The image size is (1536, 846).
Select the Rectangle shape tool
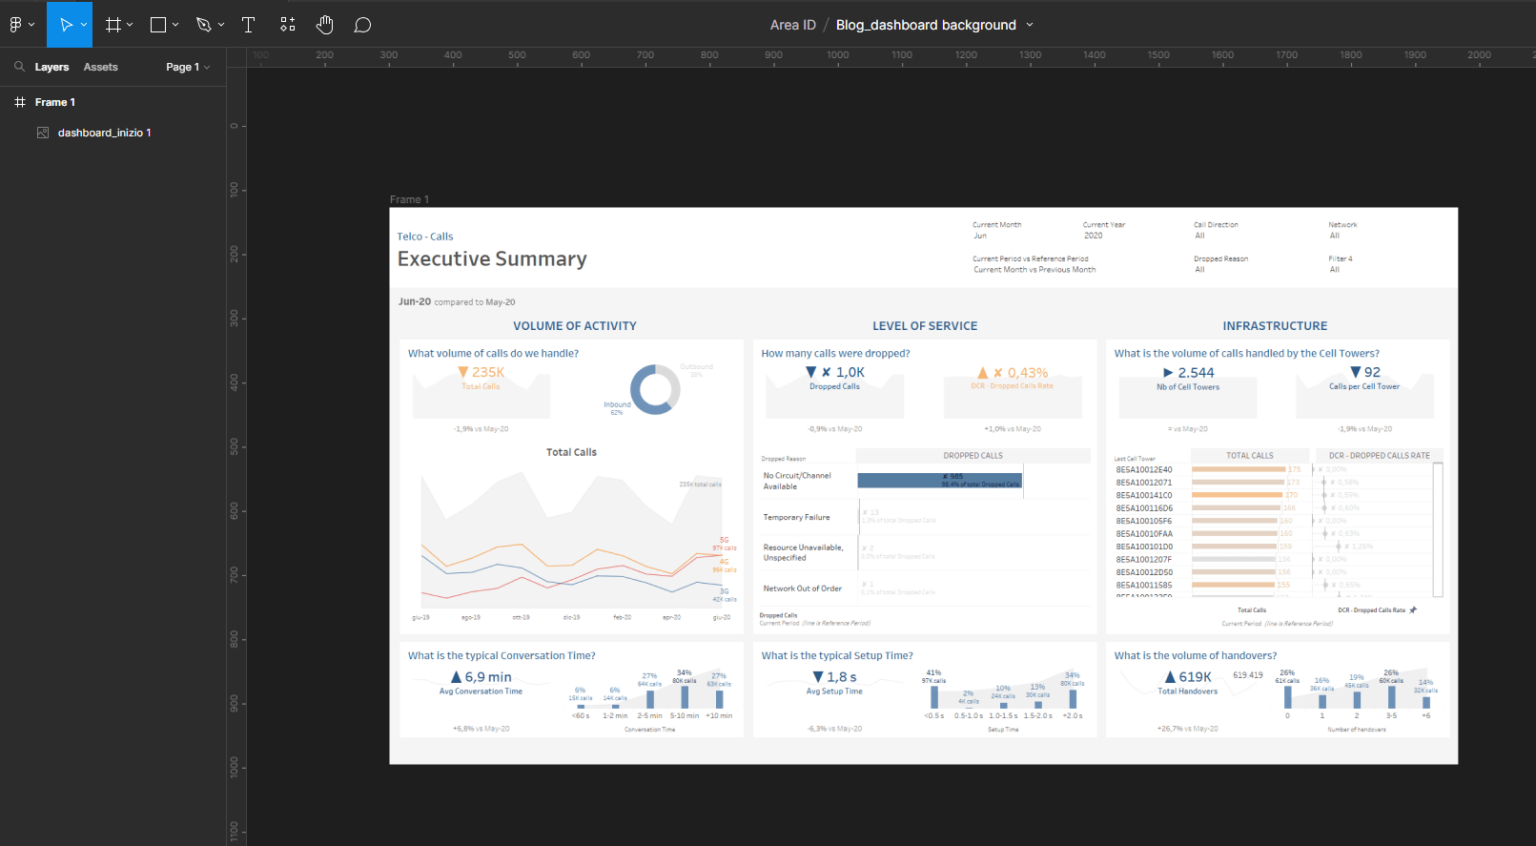pos(156,24)
